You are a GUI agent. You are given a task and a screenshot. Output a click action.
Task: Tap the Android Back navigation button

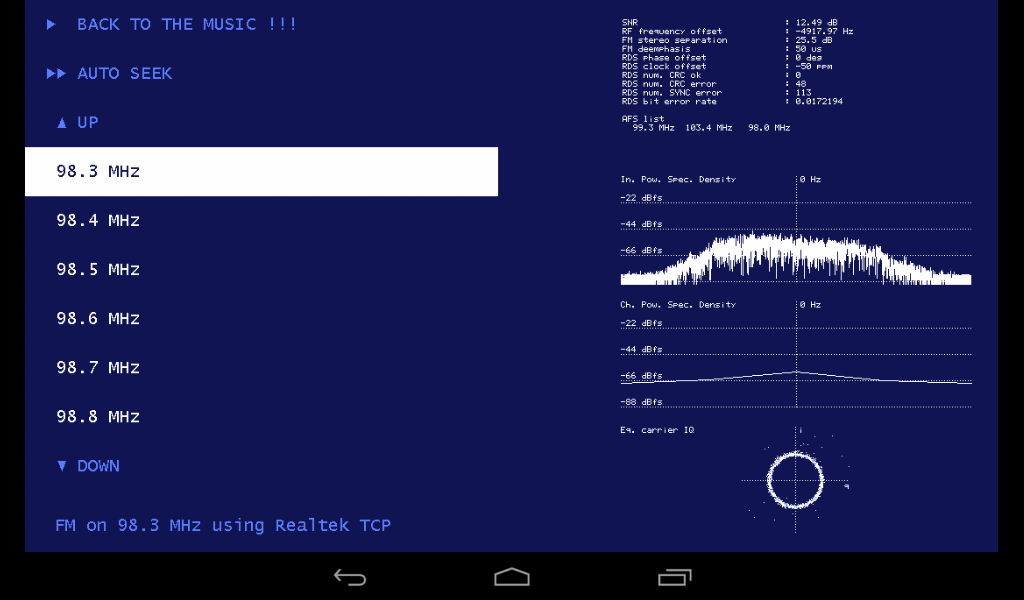(x=350, y=577)
